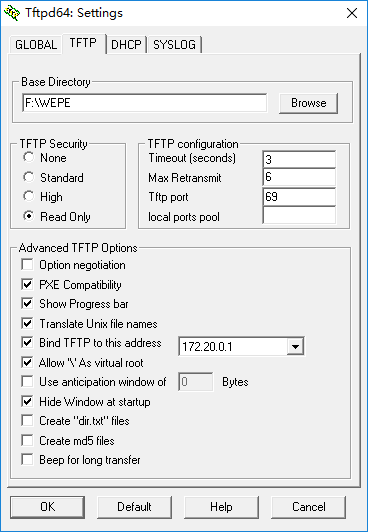Switch to the GLOBAL tab

tap(36, 44)
